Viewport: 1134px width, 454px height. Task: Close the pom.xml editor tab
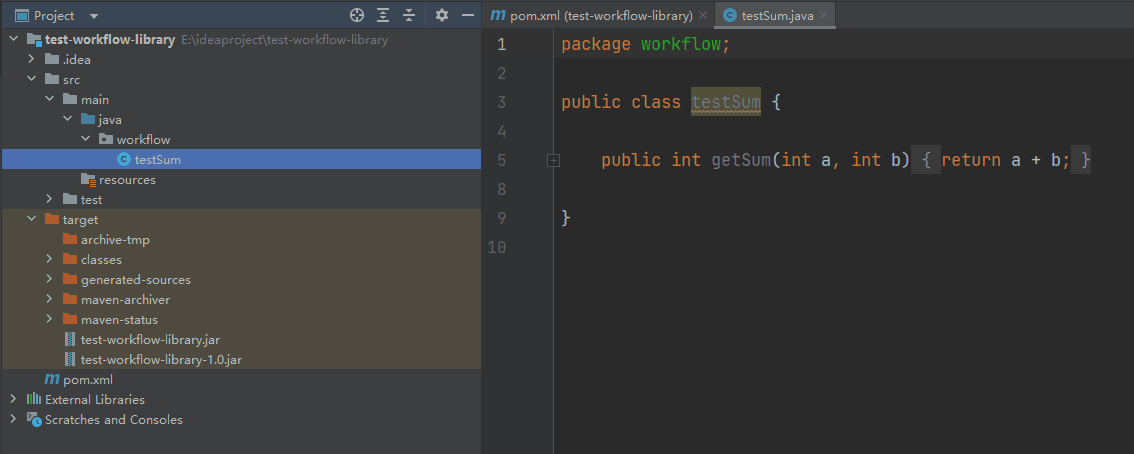[704, 15]
